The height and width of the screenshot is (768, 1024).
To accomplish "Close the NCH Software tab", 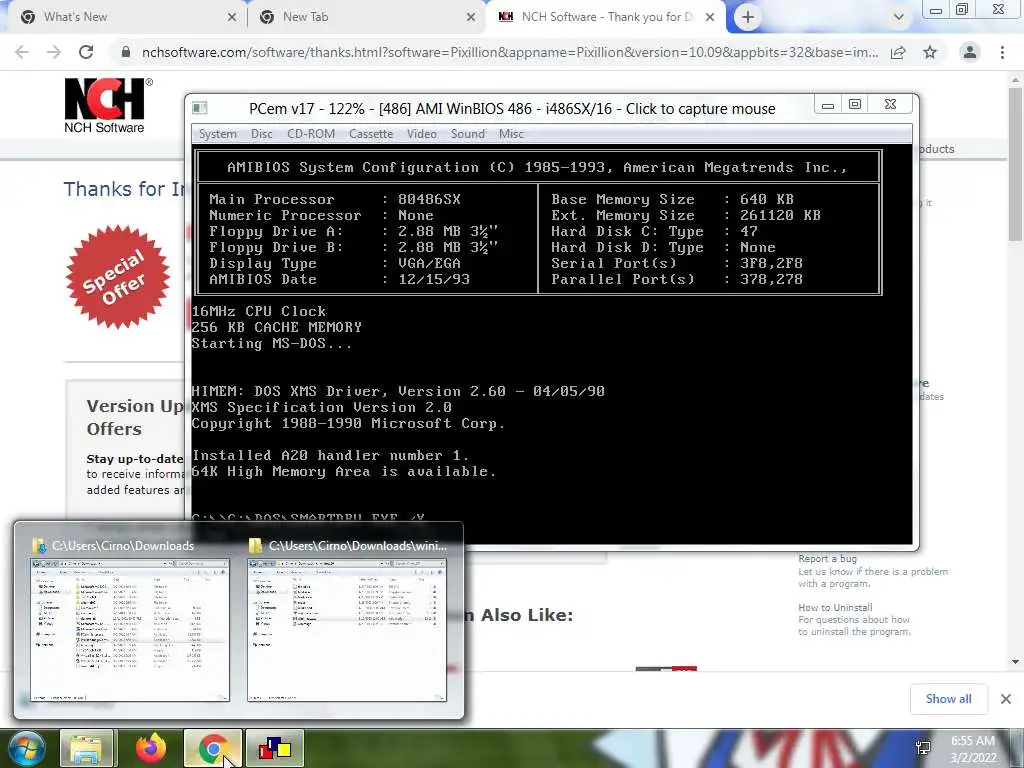I will coord(710,18).
